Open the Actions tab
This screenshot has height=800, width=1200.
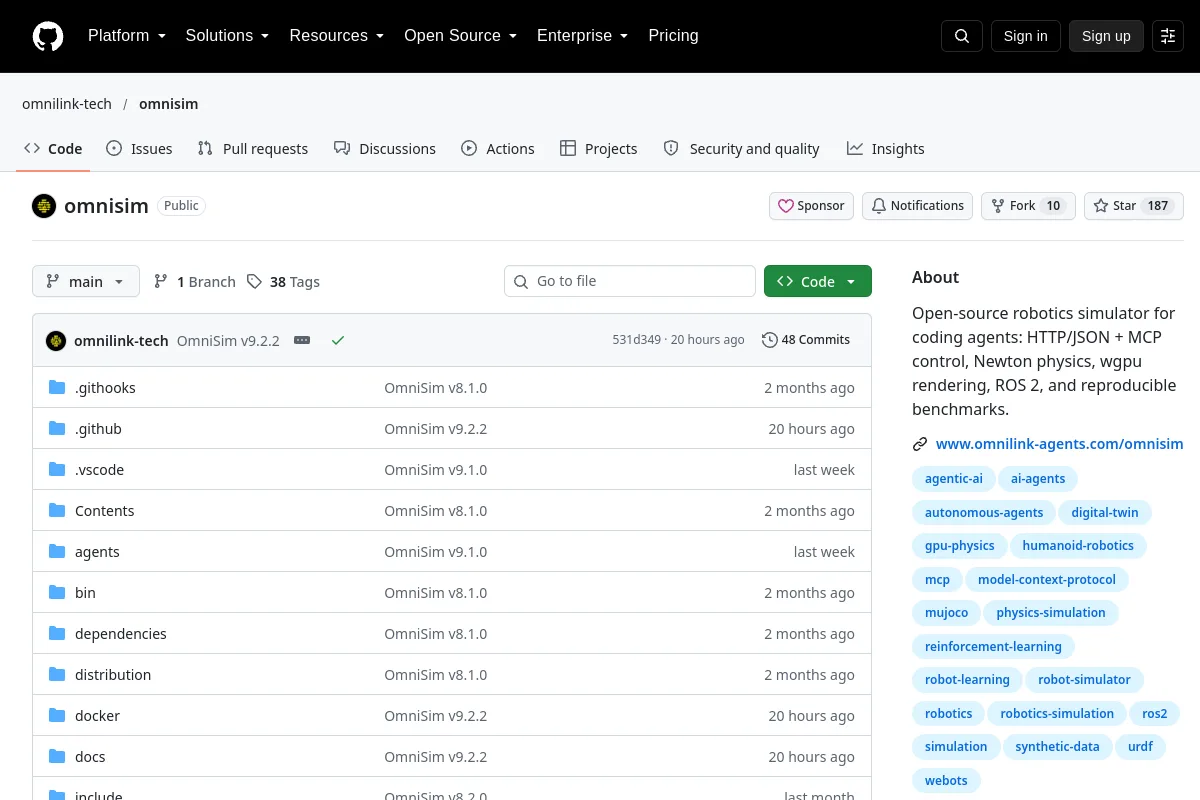(x=498, y=149)
